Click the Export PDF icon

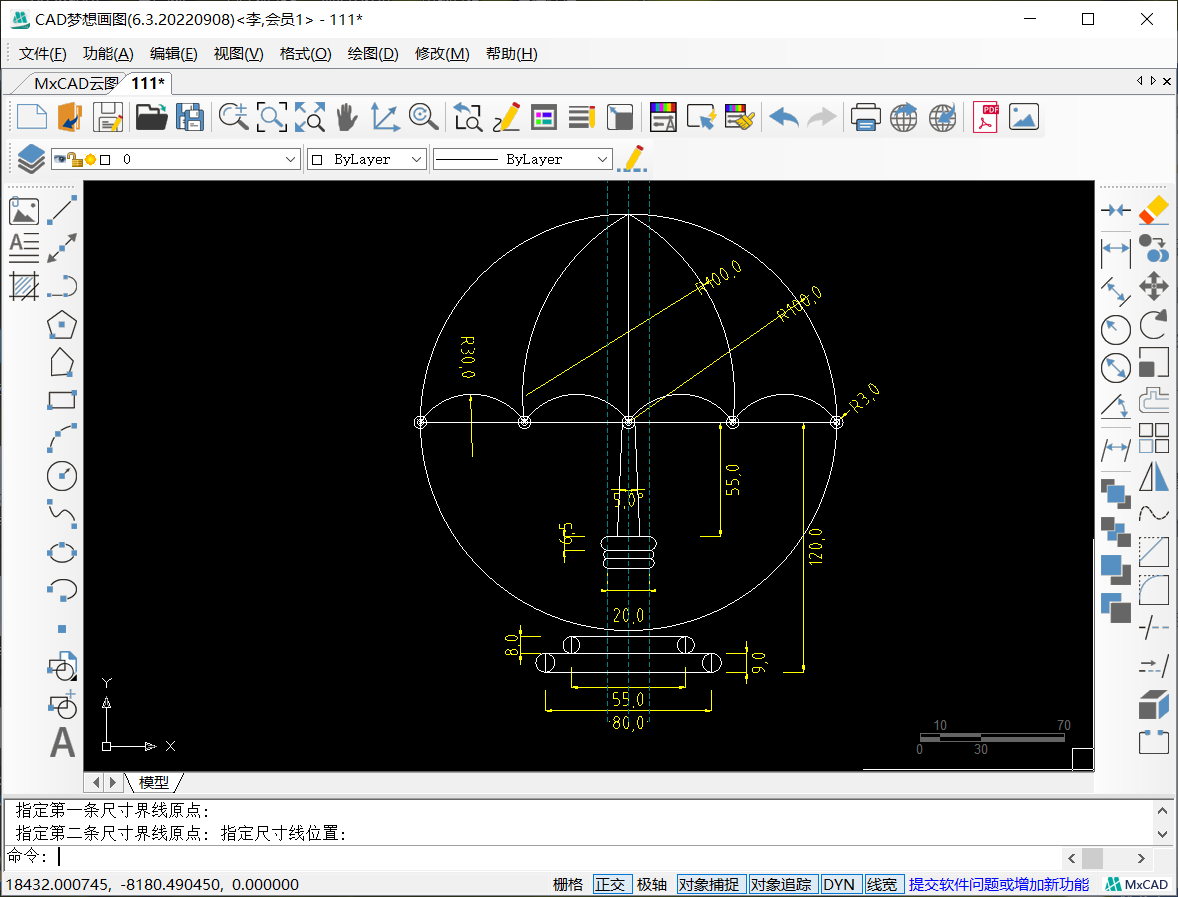click(985, 118)
